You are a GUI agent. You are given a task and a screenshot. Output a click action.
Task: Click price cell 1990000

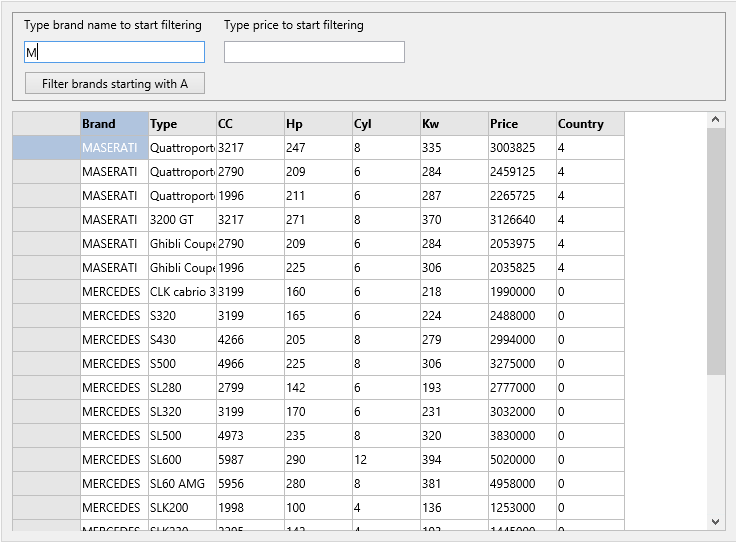(x=523, y=292)
